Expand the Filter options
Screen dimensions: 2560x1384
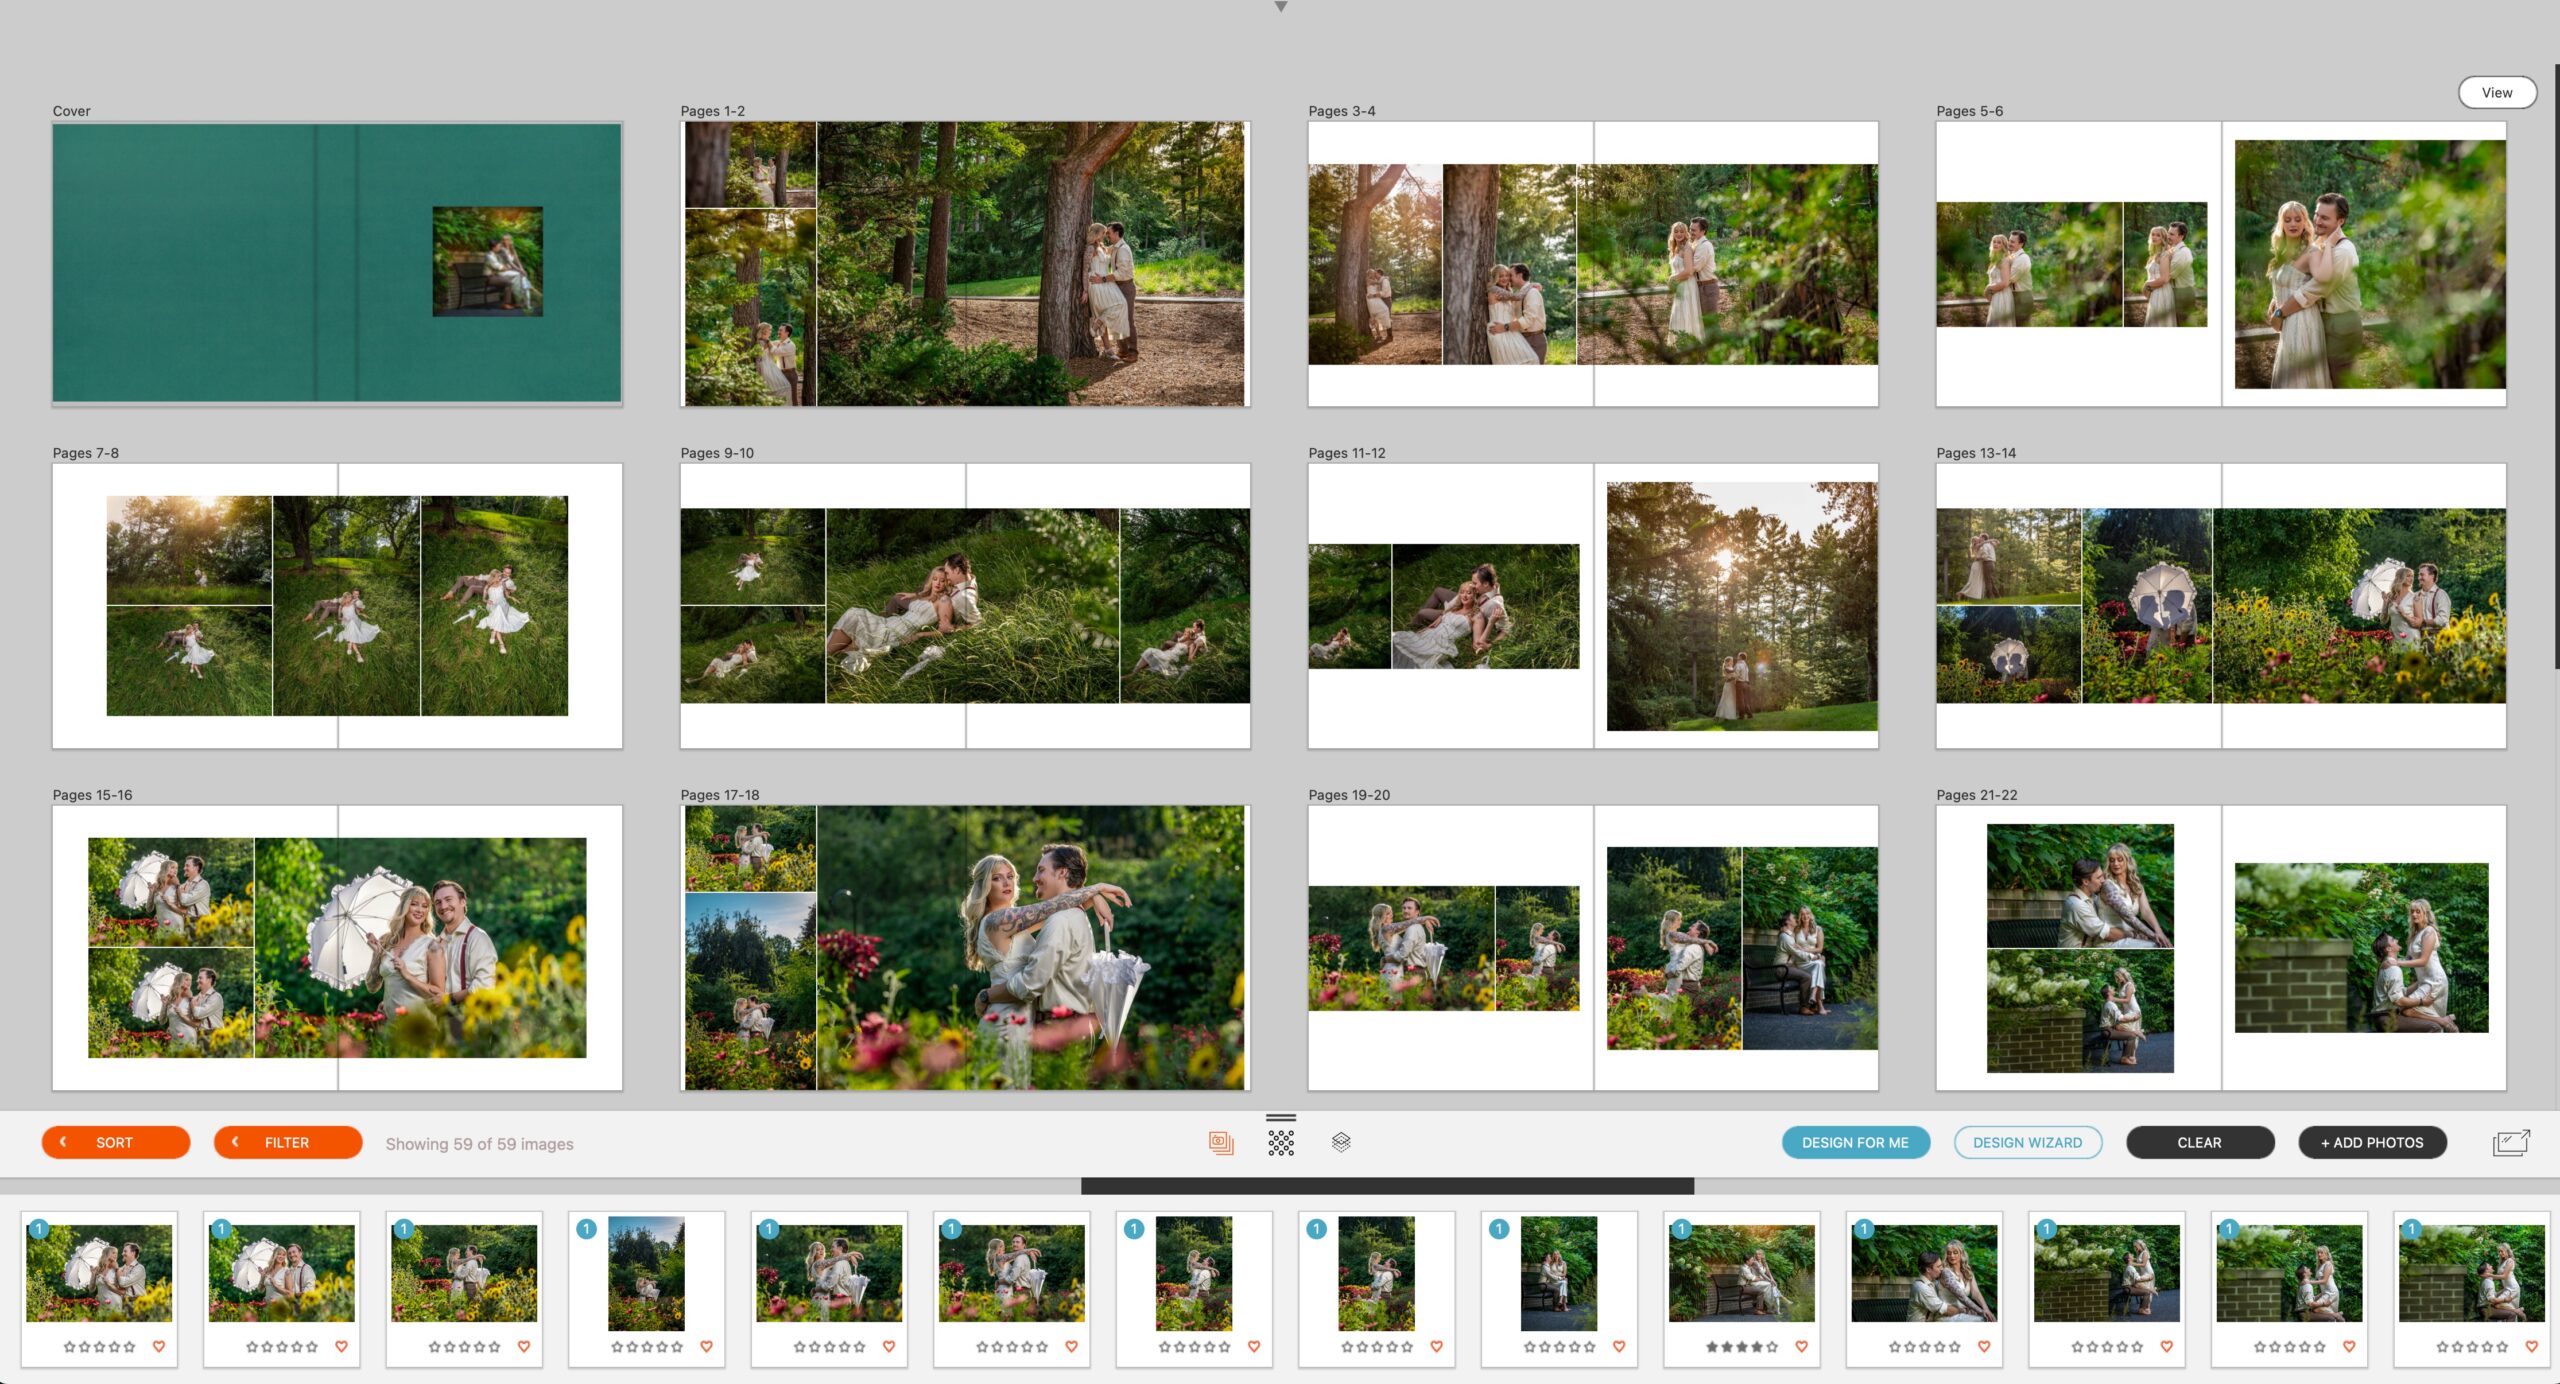[288, 1142]
